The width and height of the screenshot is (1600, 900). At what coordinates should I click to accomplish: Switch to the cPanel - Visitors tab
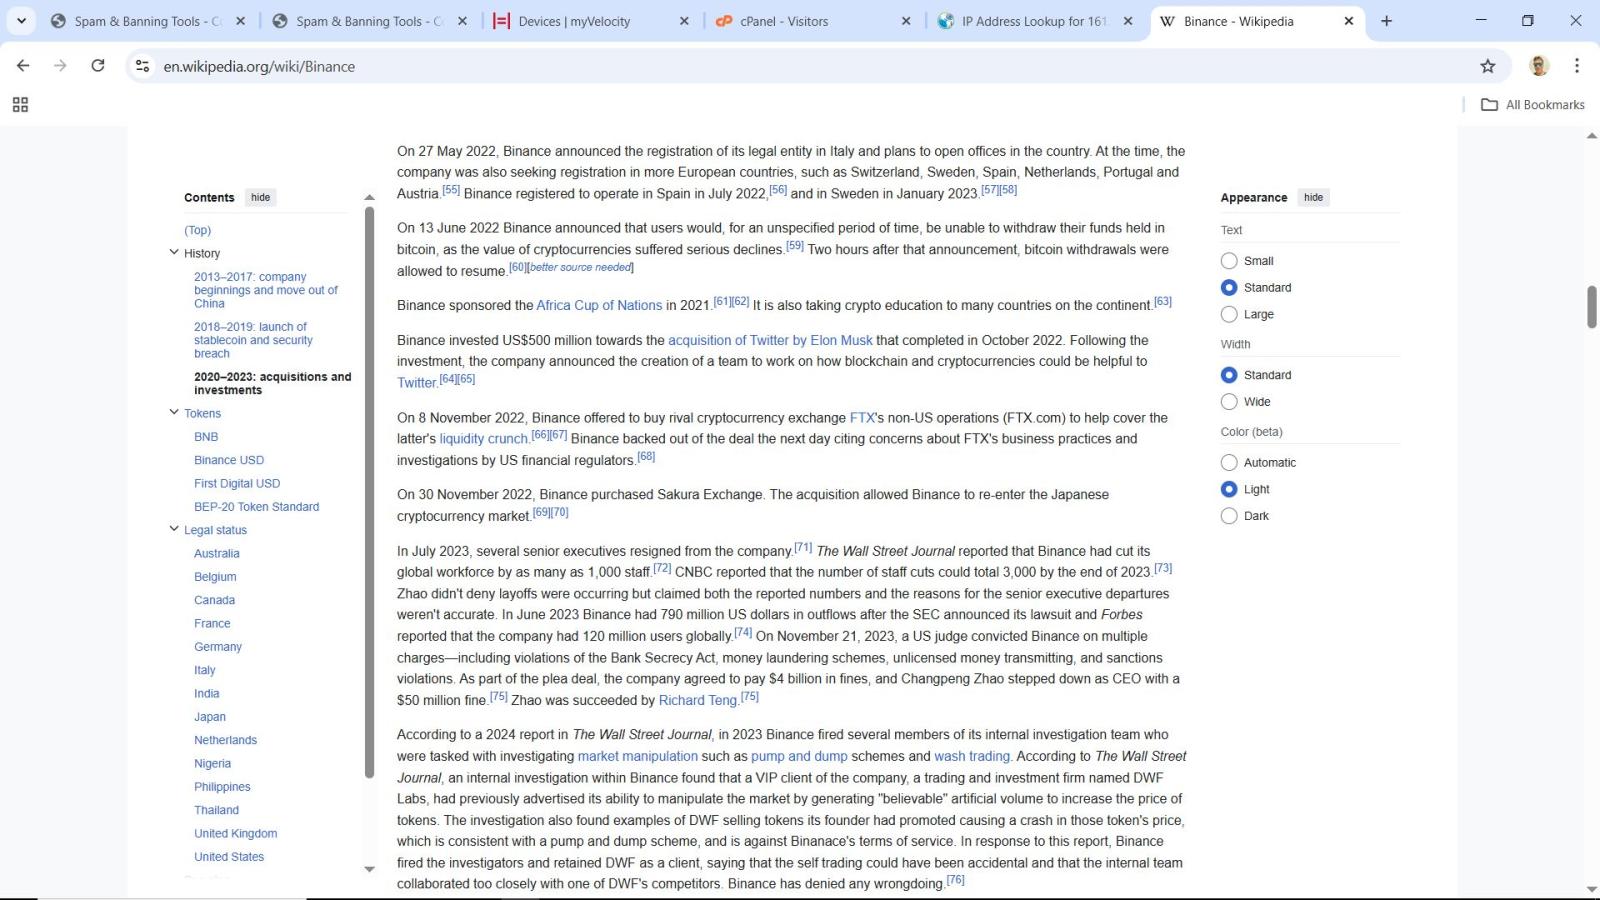point(784,21)
